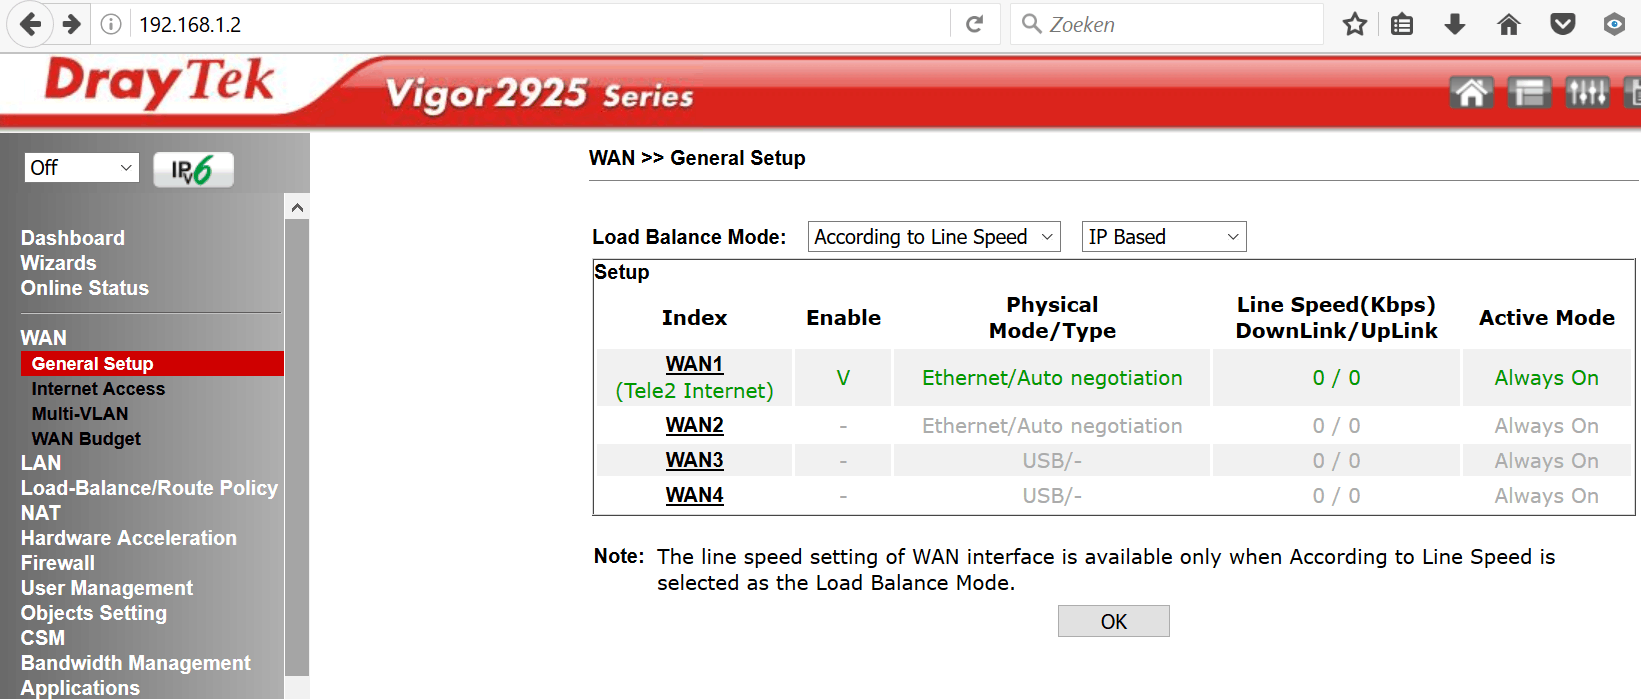Screen dimensions: 1641x699
Task: Go back using the browser back arrow
Action: tap(31, 24)
